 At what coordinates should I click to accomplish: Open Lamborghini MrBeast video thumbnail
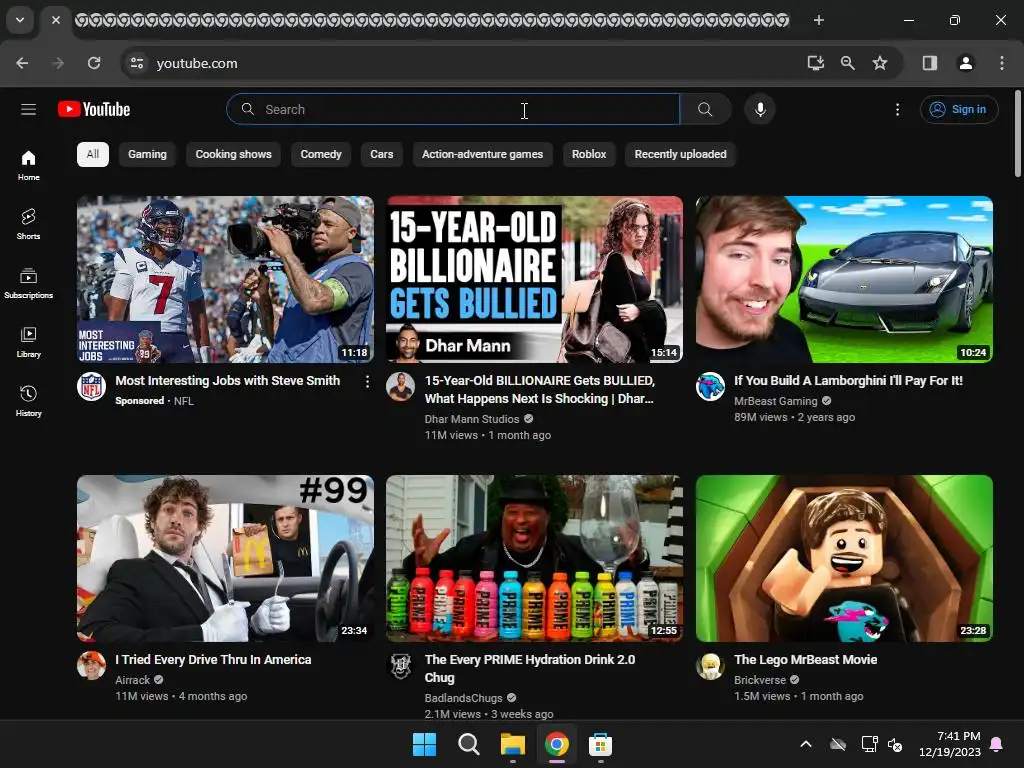(x=844, y=280)
